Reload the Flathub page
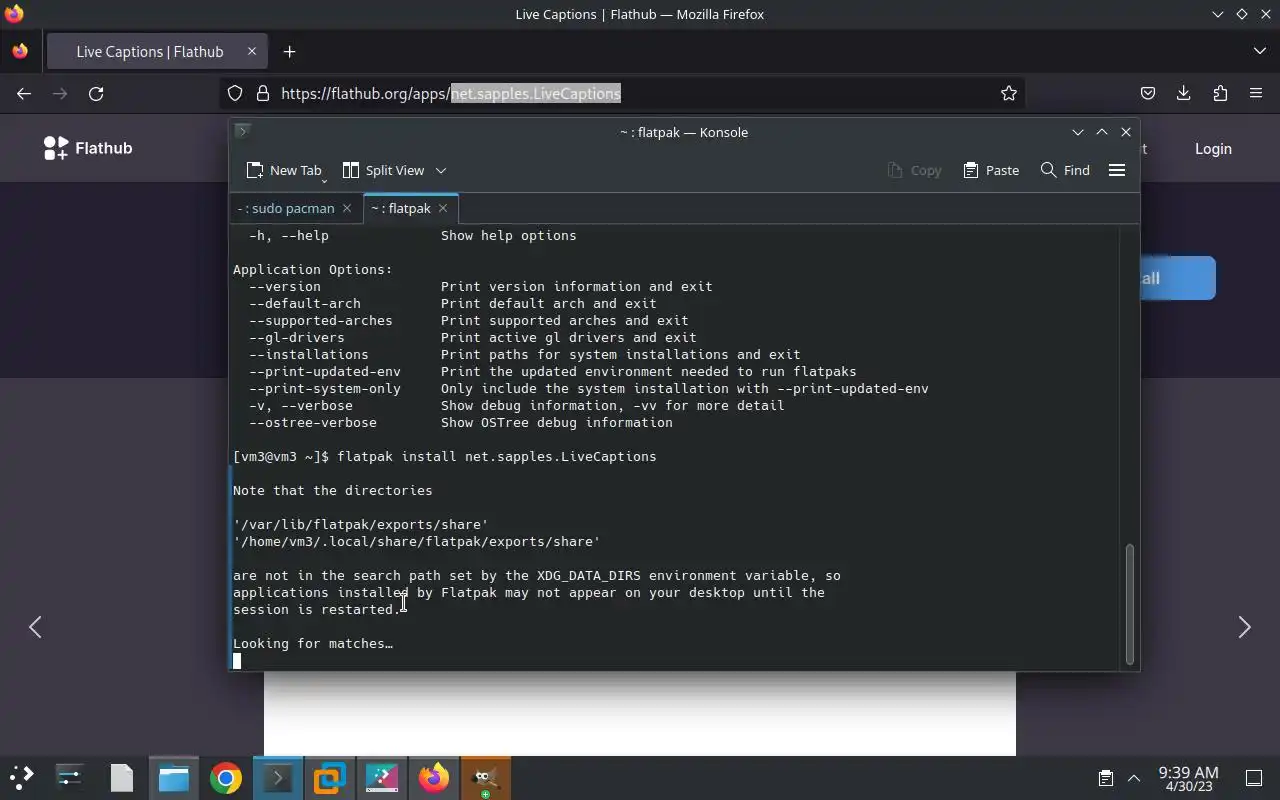1280x800 pixels. click(96, 93)
